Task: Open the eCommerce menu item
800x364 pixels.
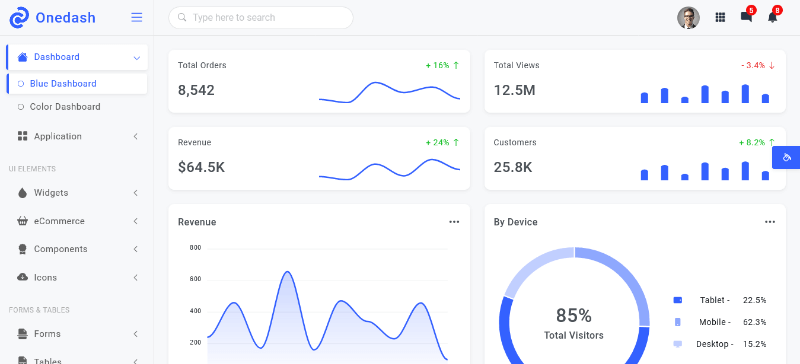Action: pyautogui.click(x=77, y=221)
